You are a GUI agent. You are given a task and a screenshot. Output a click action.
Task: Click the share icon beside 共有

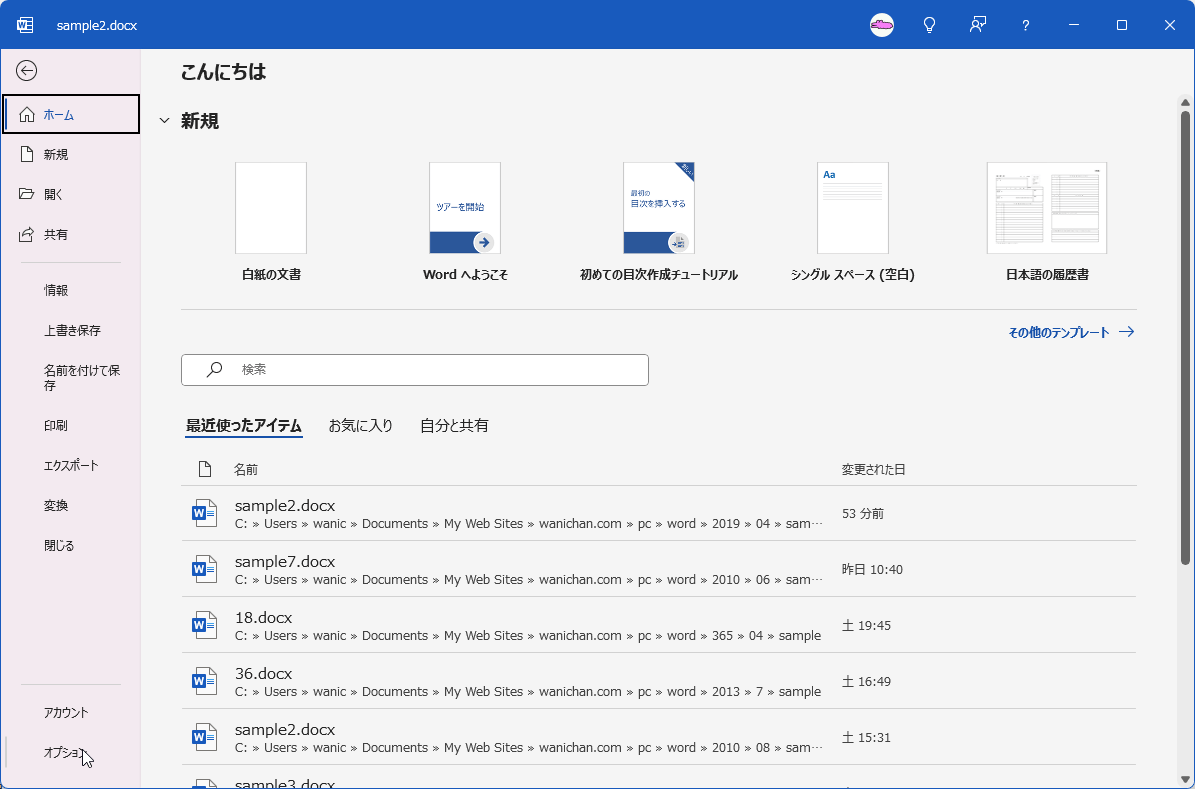(27, 235)
